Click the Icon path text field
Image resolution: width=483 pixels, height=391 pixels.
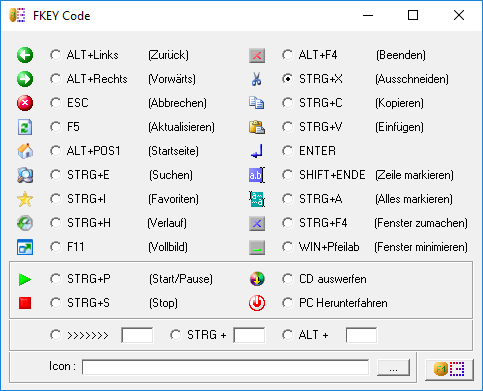[226, 367]
